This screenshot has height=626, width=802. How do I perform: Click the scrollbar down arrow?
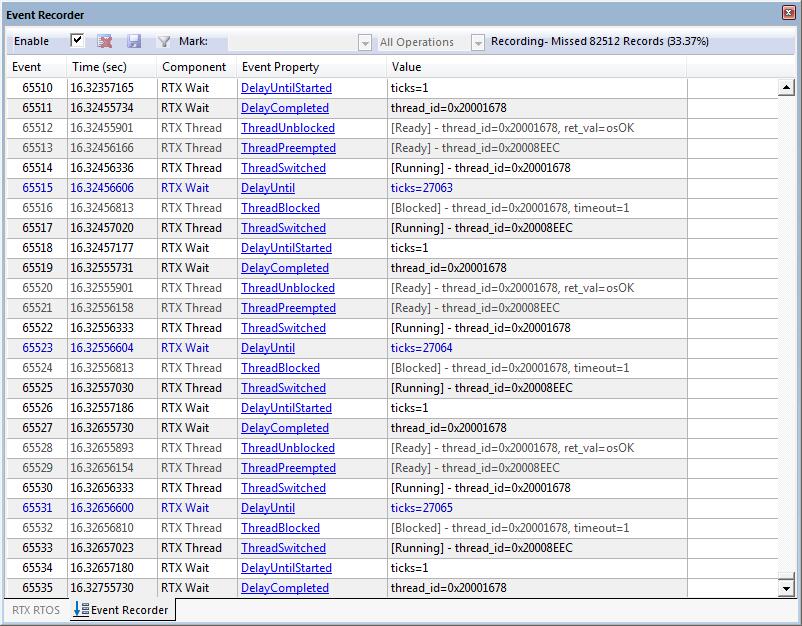coord(786,588)
